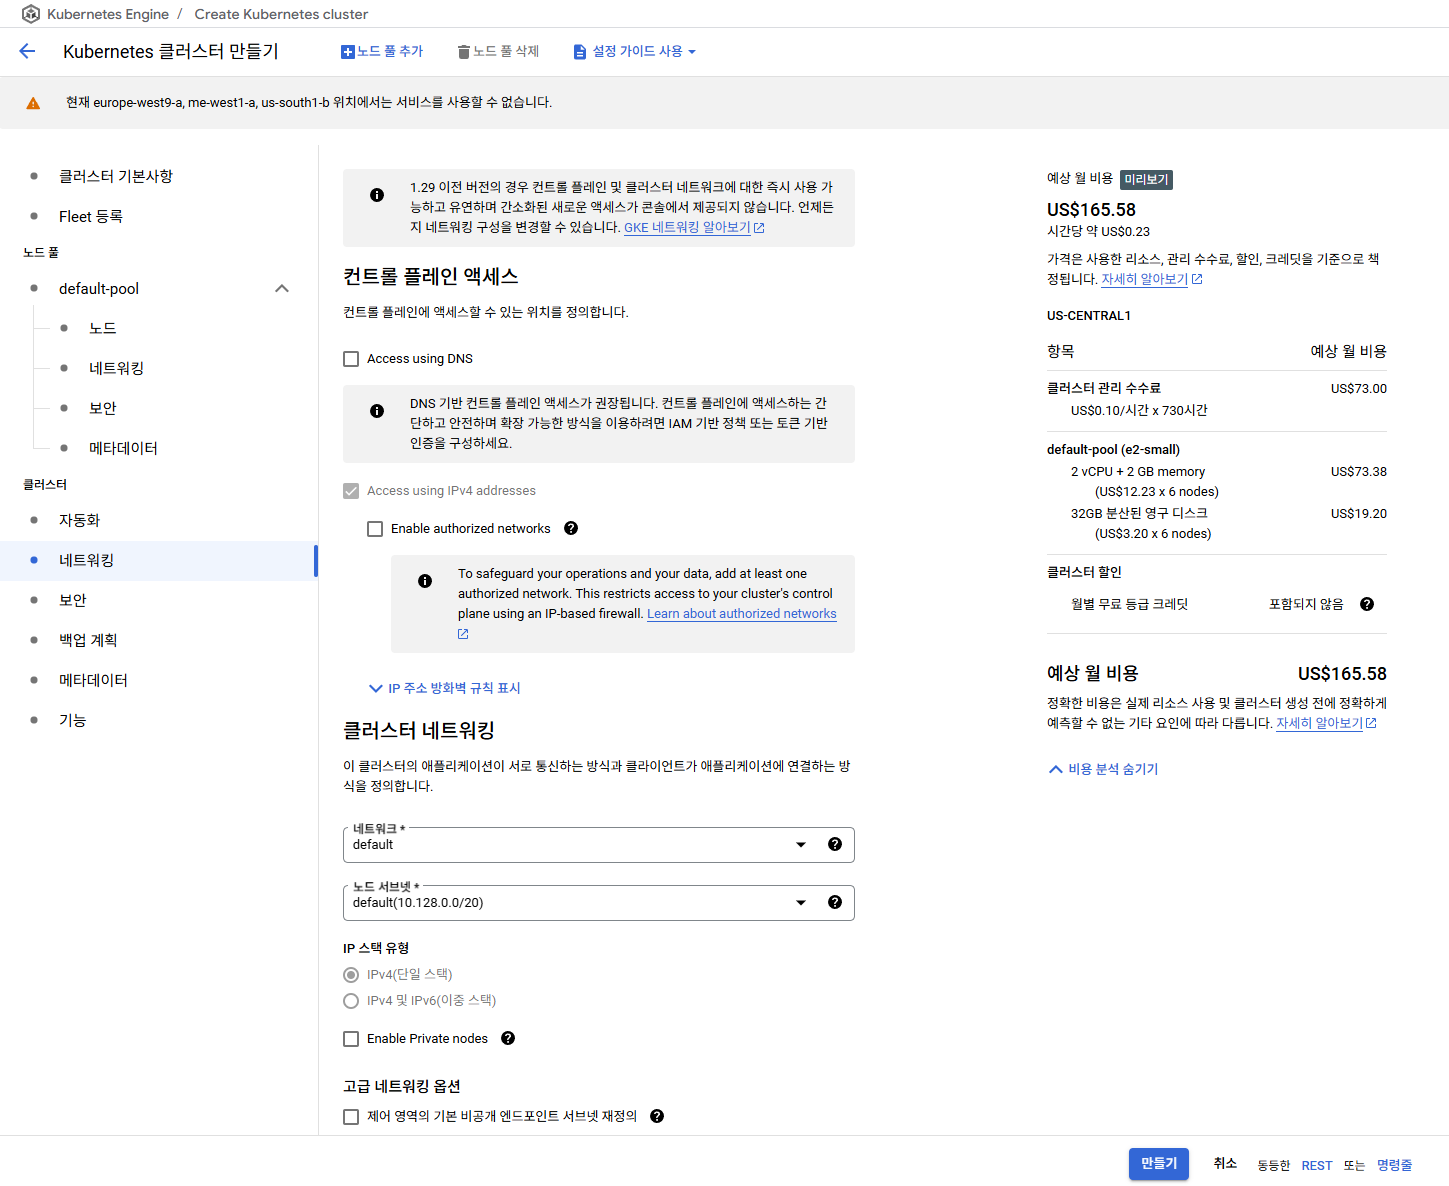Open equivalent 명령줄 link
The image size is (1449, 1186).
(1394, 1166)
